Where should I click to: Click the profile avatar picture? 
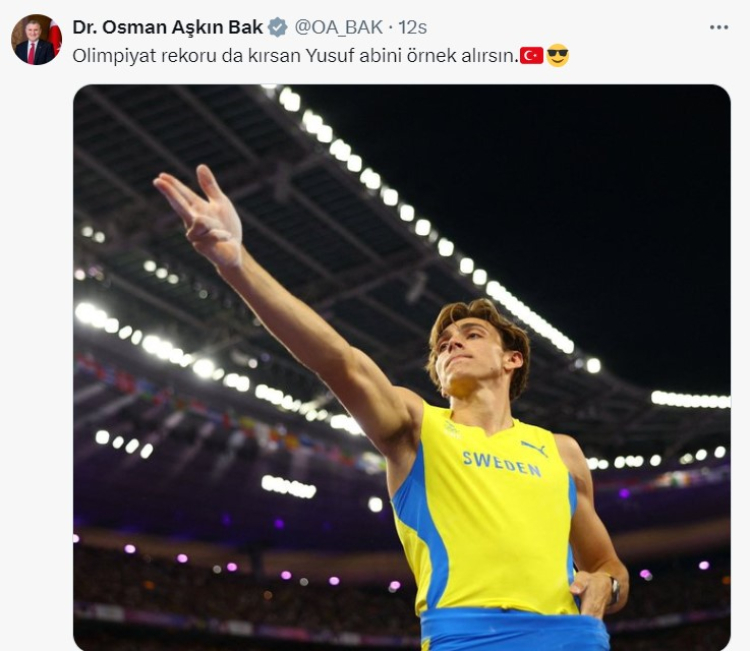point(35,40)
